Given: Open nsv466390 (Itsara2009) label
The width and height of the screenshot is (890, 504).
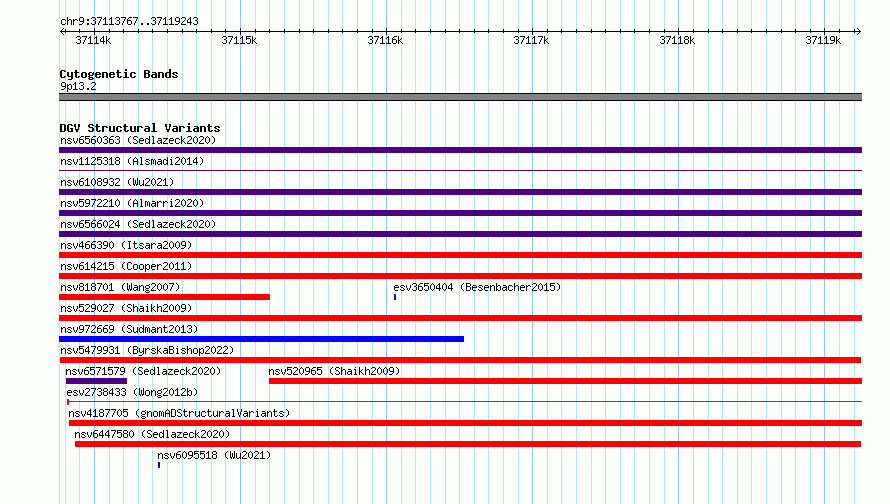Looking at the screenshot, I should [x=126, y=245].
